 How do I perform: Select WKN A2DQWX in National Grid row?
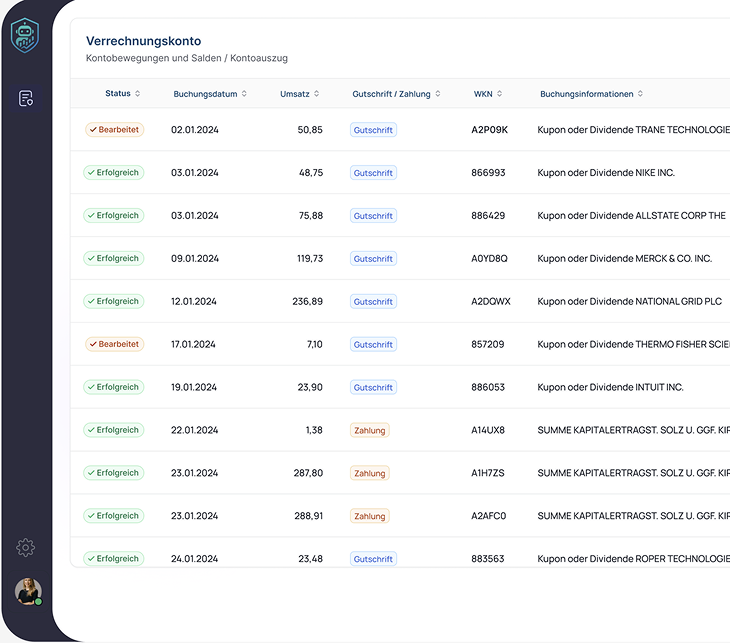490,301
